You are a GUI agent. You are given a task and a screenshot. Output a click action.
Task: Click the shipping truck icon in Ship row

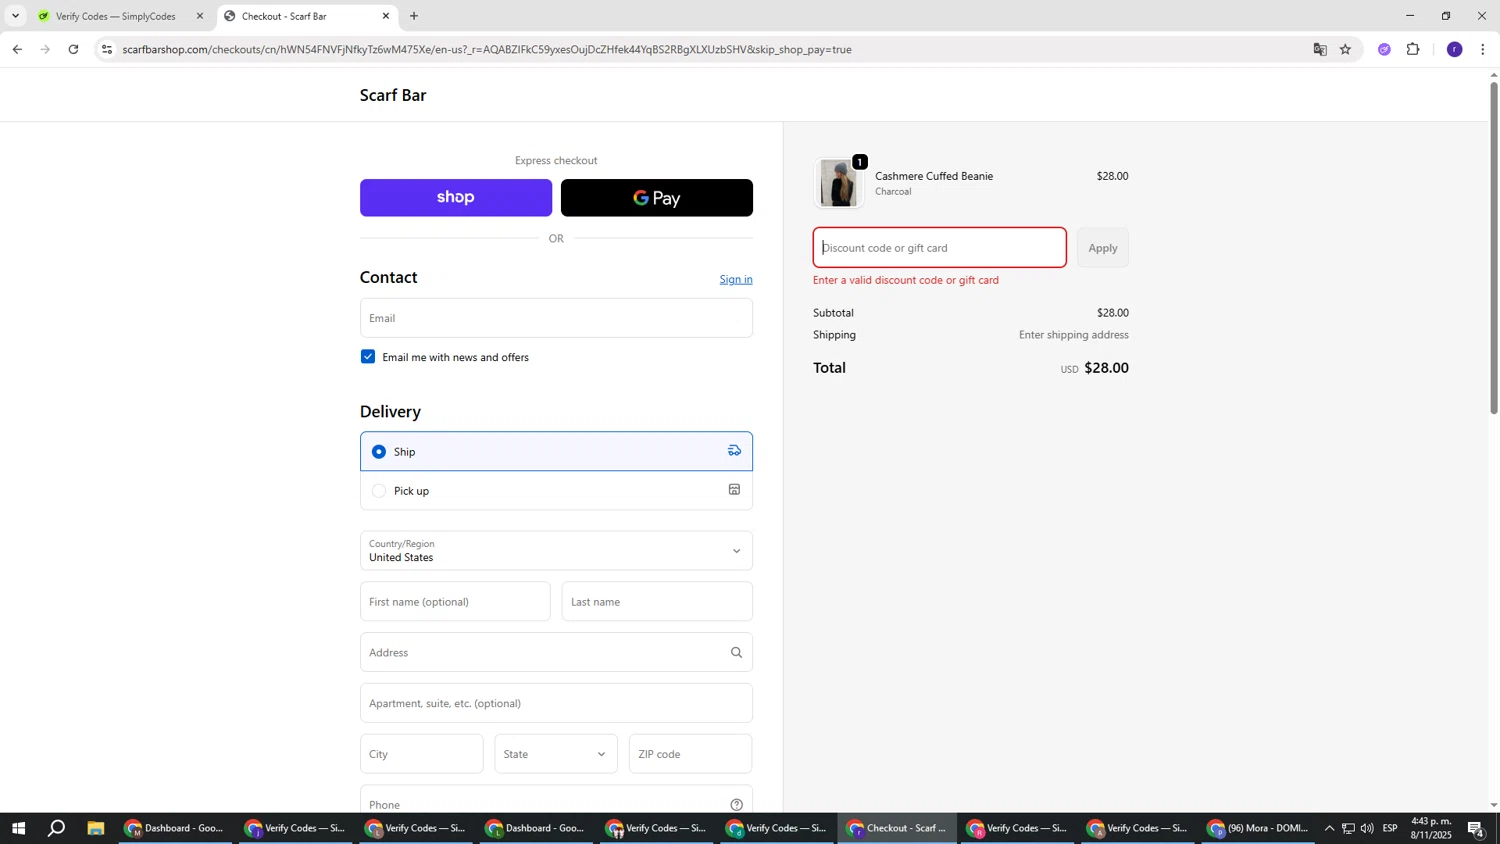pyautogui.click(x=734, y=451)
